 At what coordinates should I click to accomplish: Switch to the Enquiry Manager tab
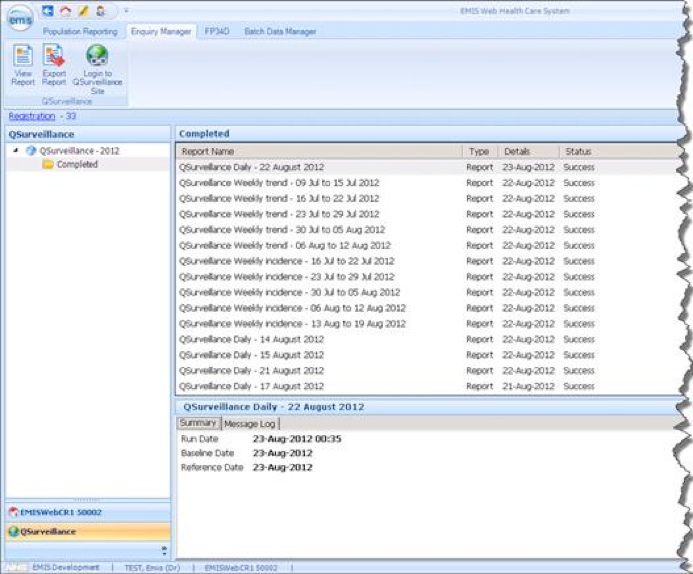[161, 31]
